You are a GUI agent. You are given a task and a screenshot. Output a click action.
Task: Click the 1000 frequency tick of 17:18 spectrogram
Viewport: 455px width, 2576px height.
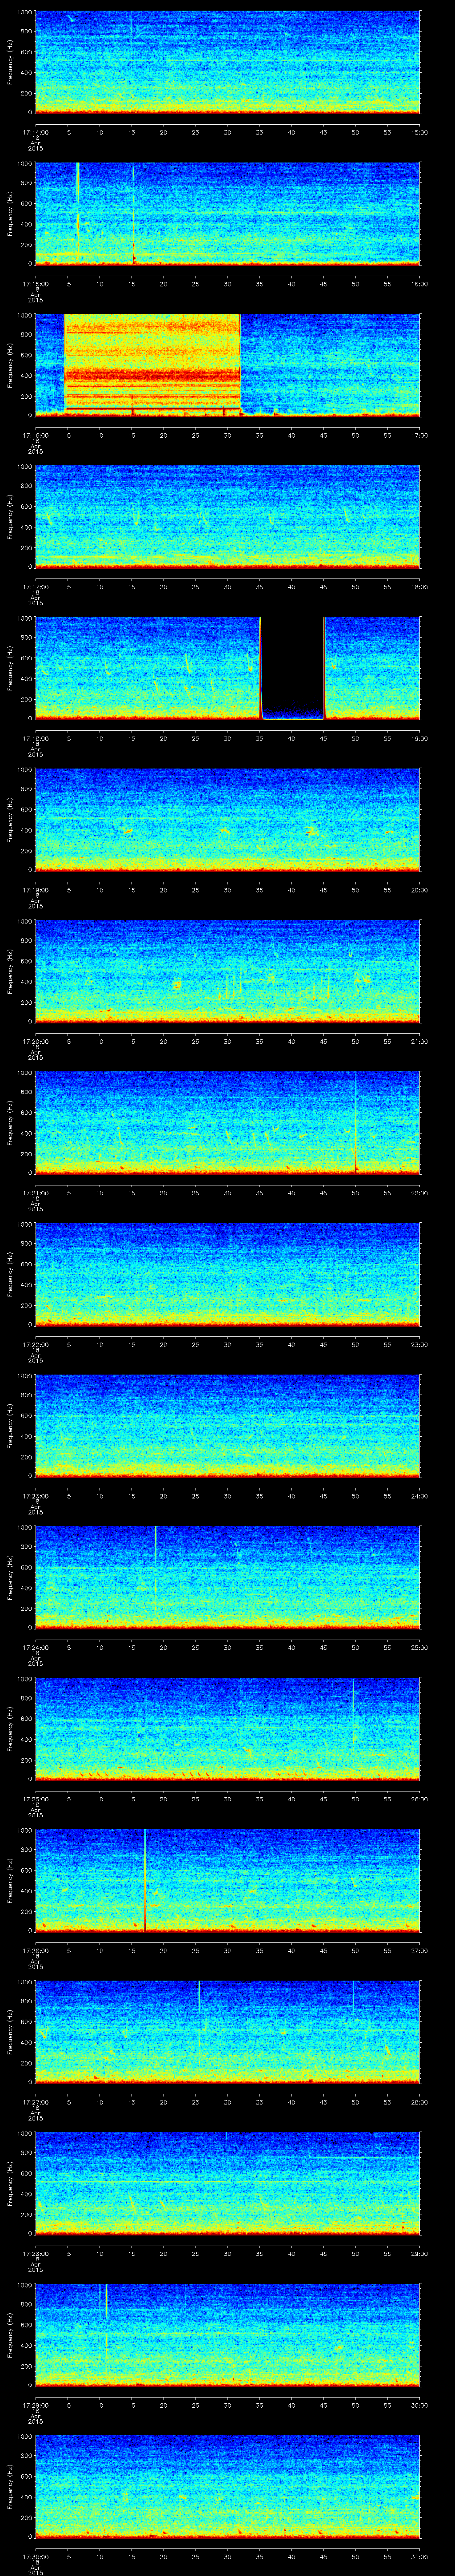[x=25, y=618]
